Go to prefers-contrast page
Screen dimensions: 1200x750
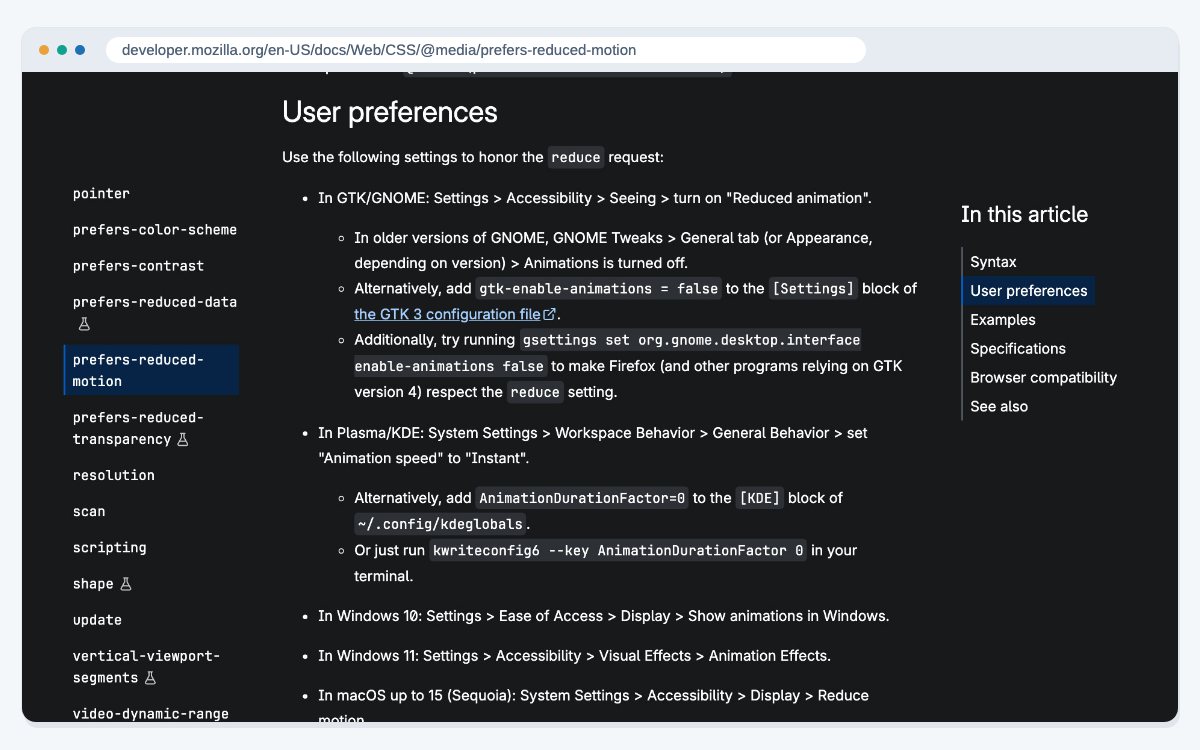coord(138,265)
